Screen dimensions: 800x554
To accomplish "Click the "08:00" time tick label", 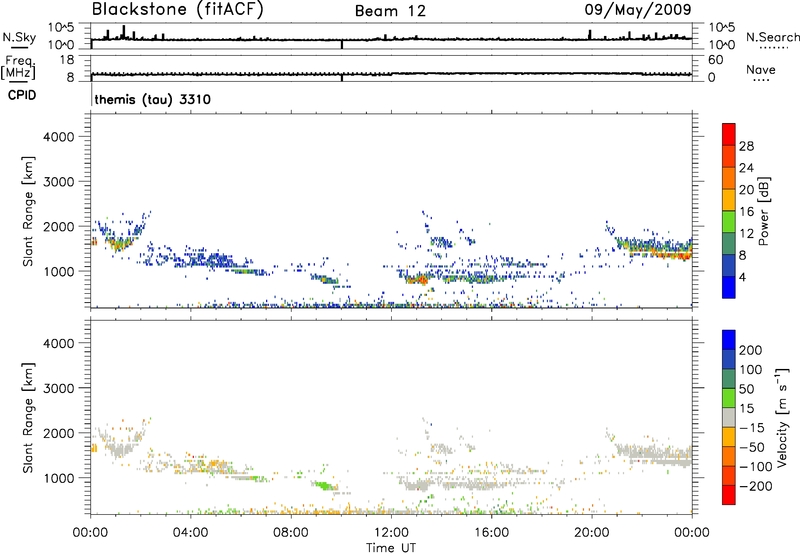I will pyautogui.click(x=291, y=533).
